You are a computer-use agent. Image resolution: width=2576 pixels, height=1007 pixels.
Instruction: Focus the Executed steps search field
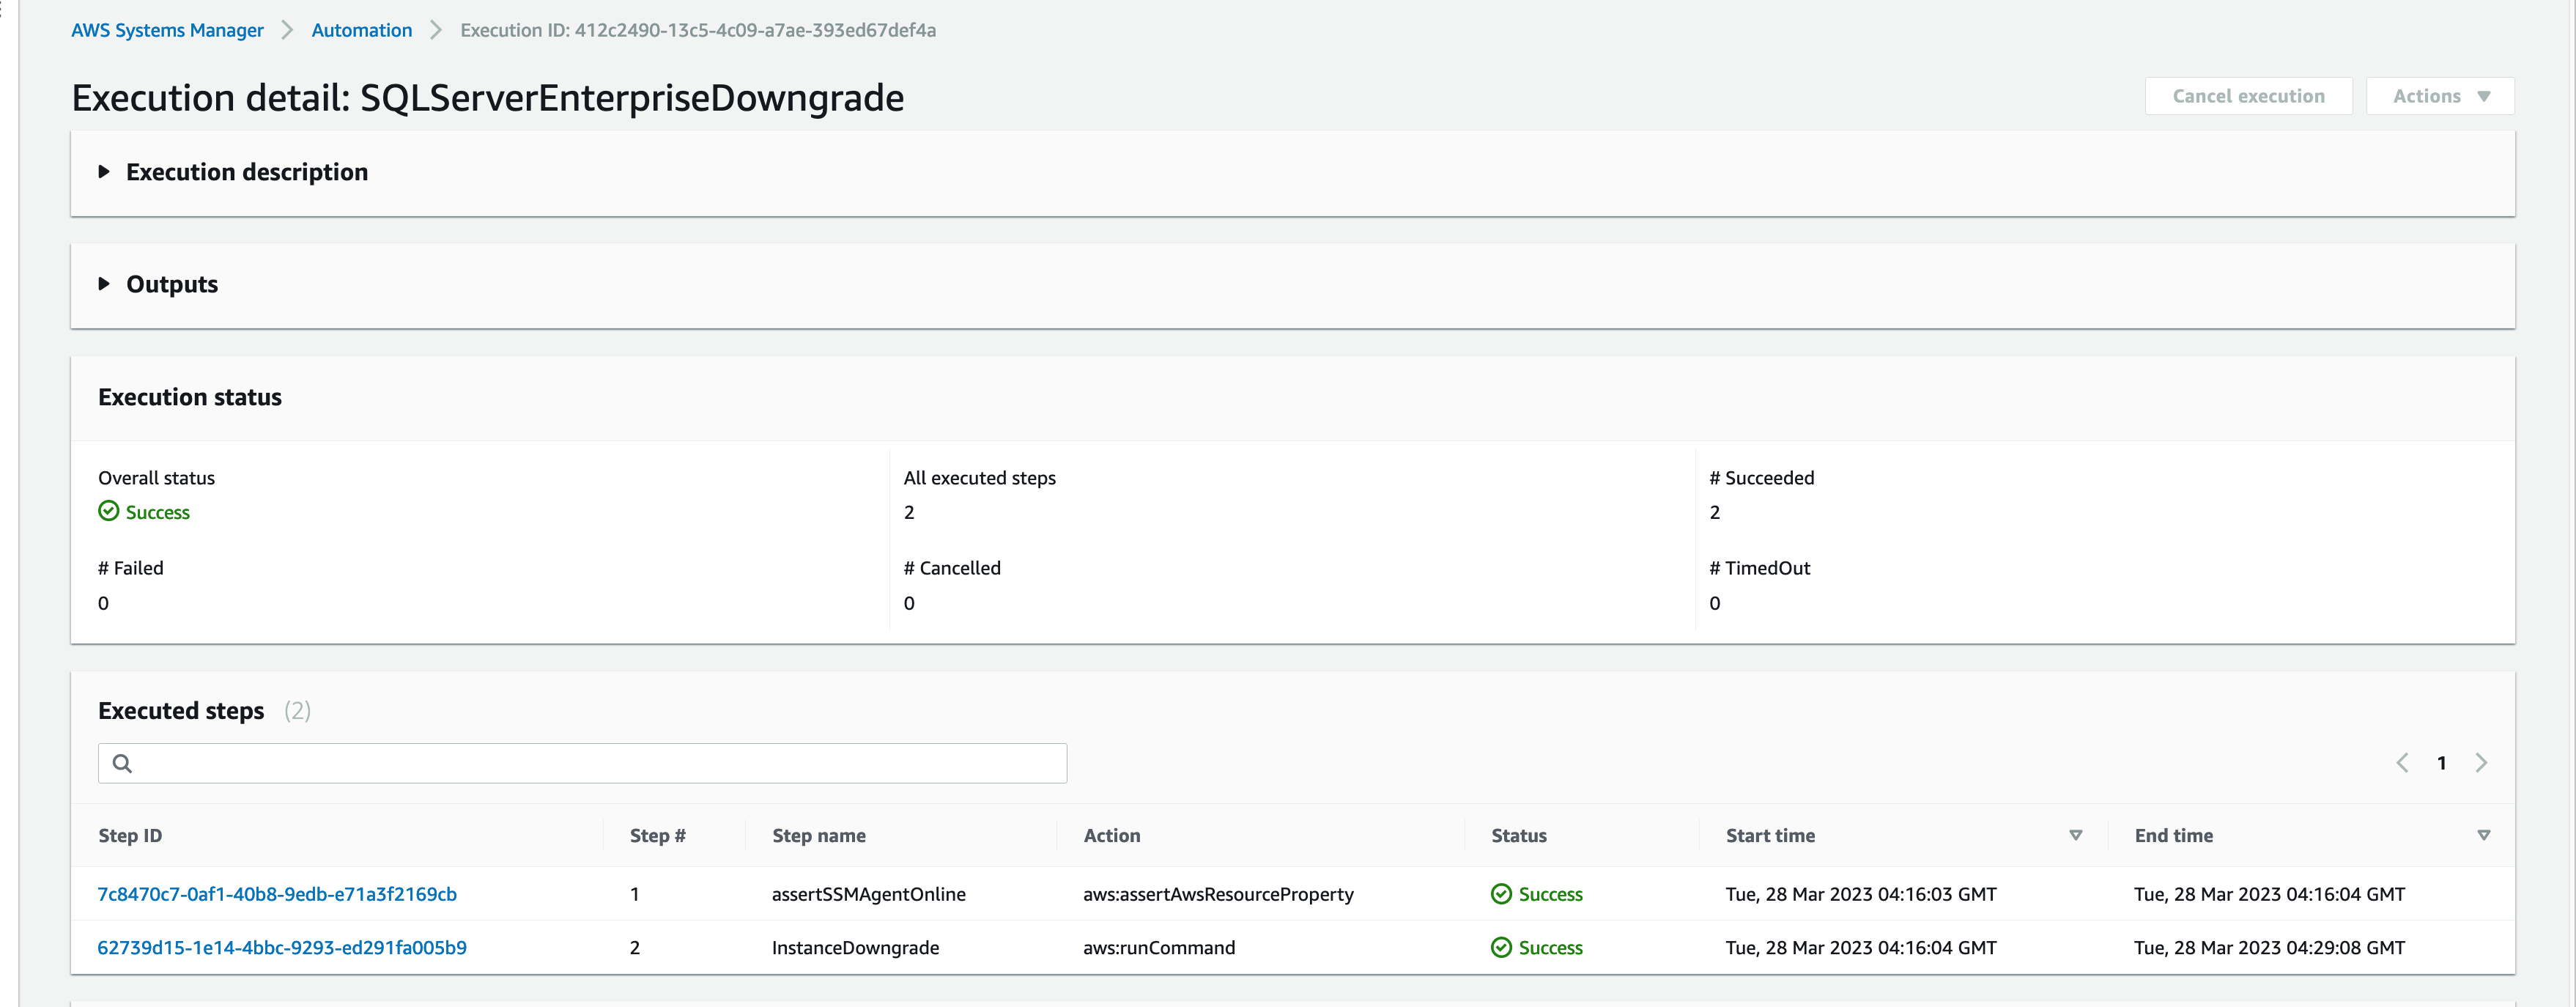(x=600, y=764)
